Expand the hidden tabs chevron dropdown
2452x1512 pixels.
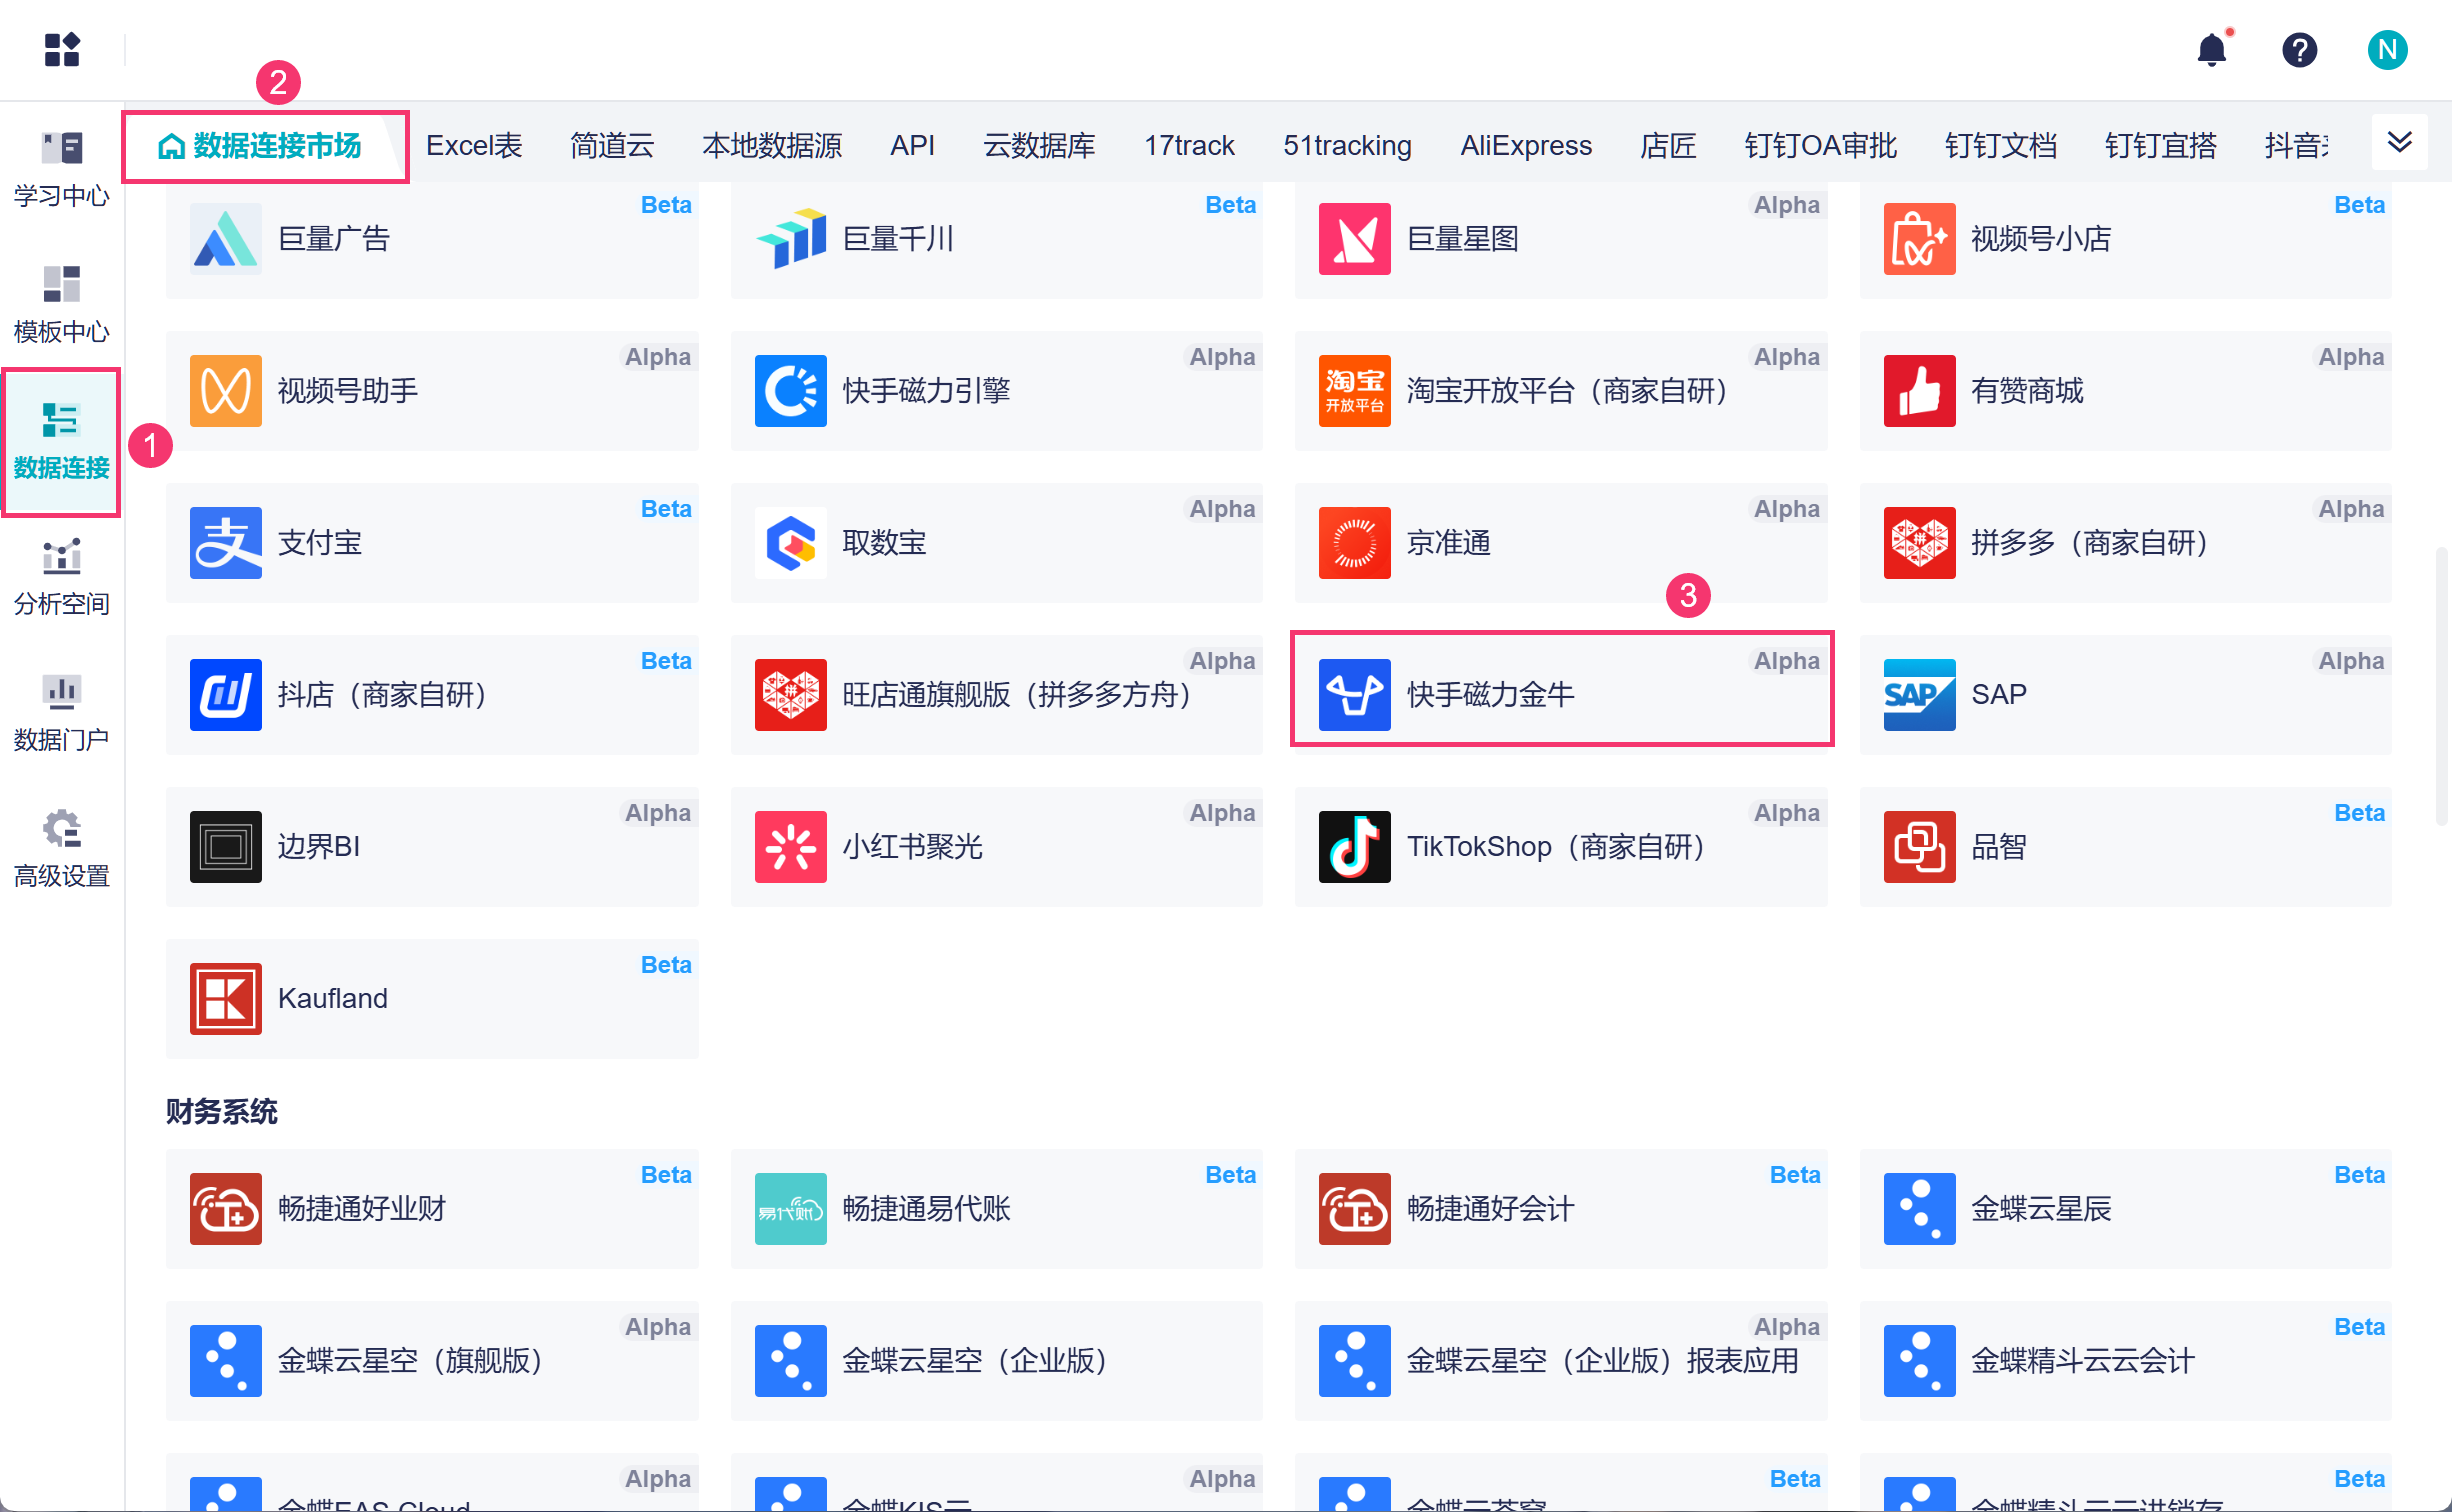coord(2400,142)
